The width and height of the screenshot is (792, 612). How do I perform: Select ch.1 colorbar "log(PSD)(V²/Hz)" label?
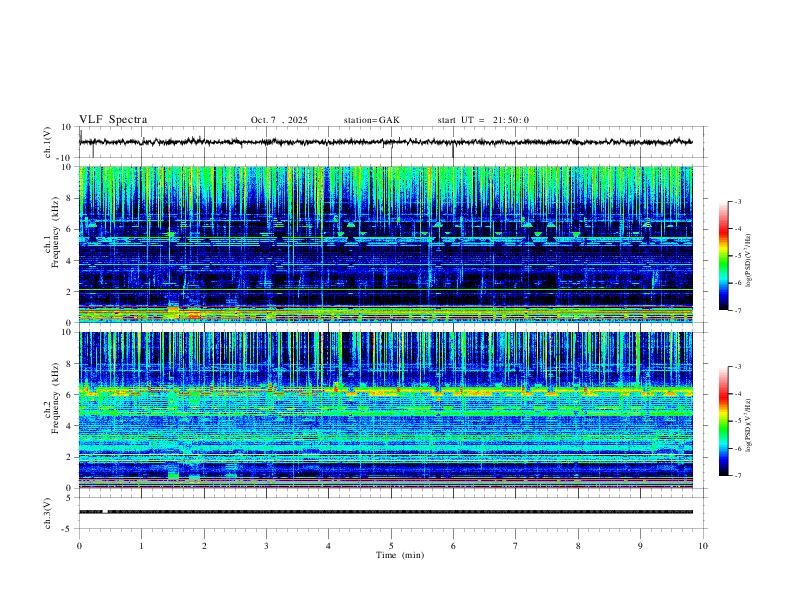pos(748,261)
